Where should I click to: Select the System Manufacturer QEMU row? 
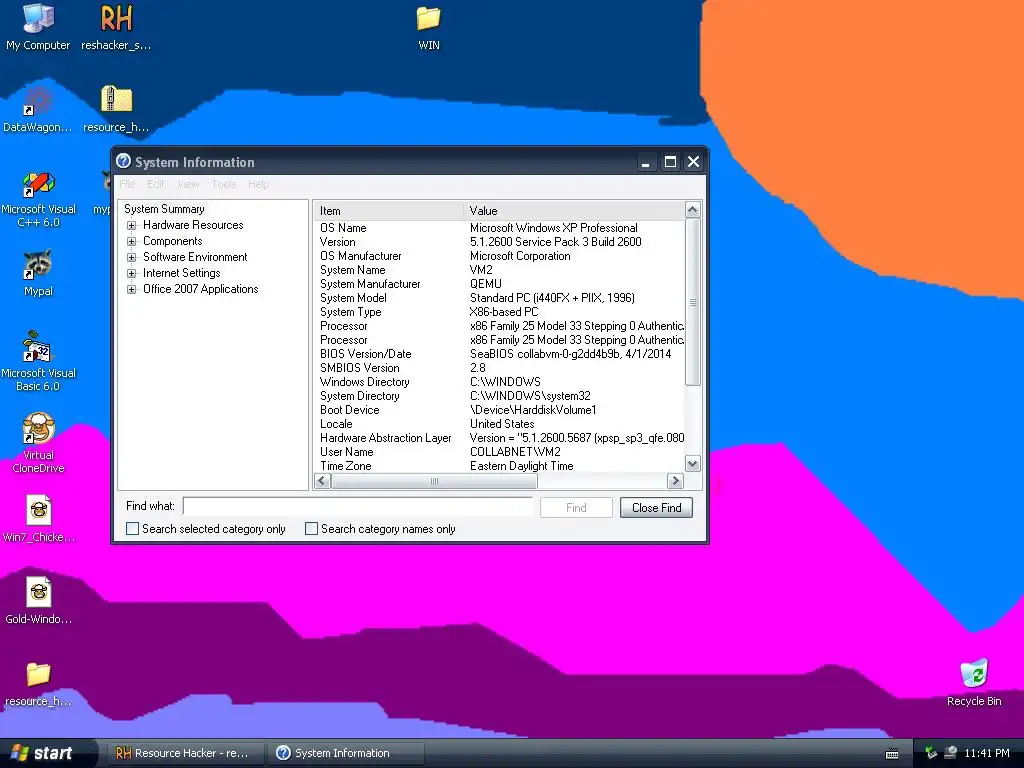pos(499,284)
